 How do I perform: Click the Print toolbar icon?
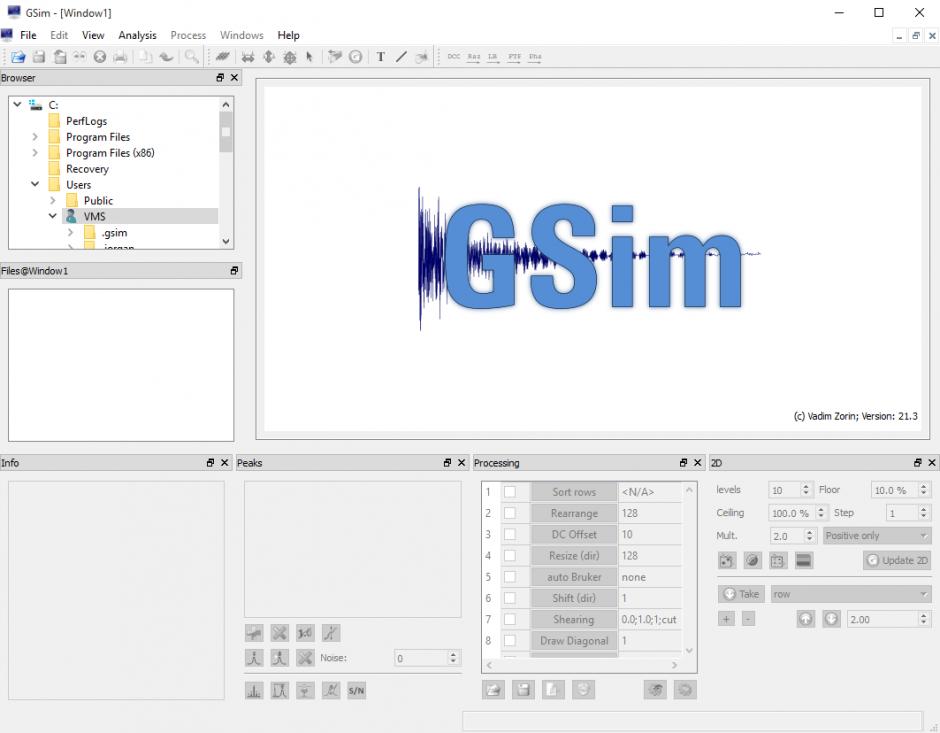tap(120, 57)
